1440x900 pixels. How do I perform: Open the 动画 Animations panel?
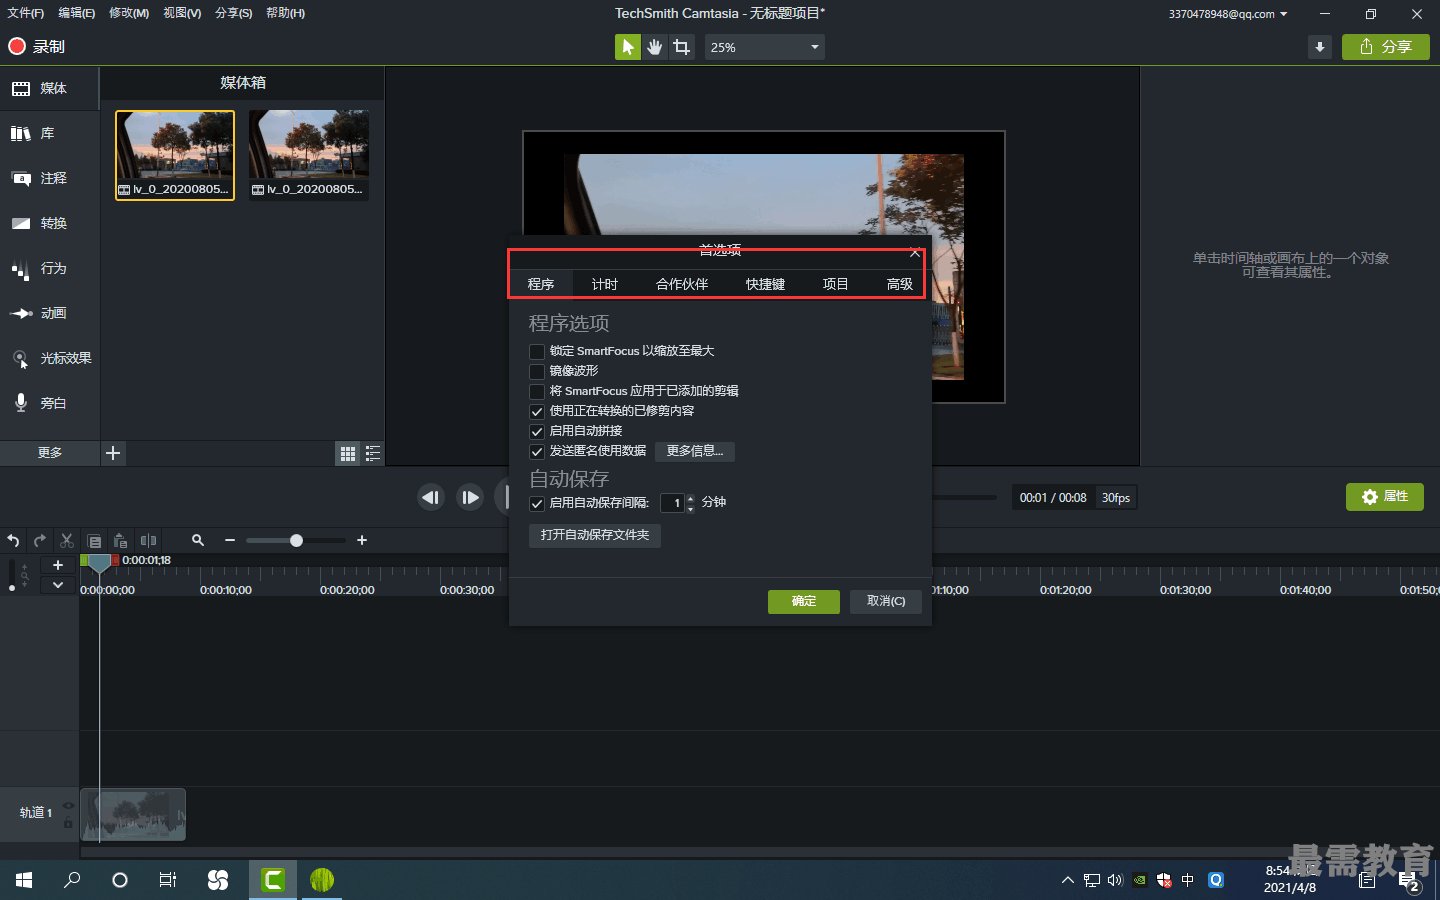click(x=49, y=313)
